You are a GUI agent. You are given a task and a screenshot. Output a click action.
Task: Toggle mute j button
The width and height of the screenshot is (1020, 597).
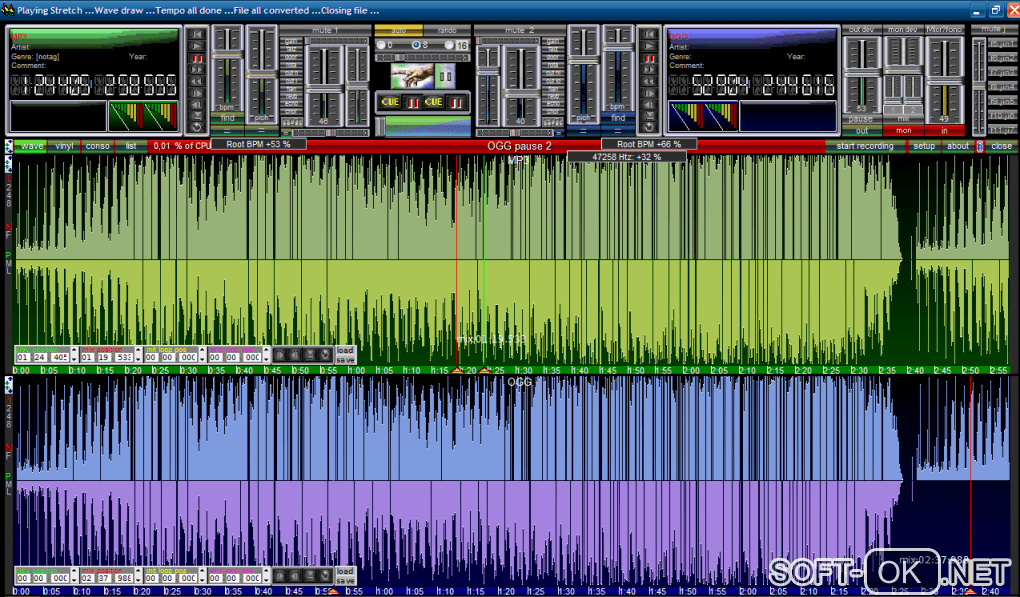pyautogui.click(x=993, y=29)
